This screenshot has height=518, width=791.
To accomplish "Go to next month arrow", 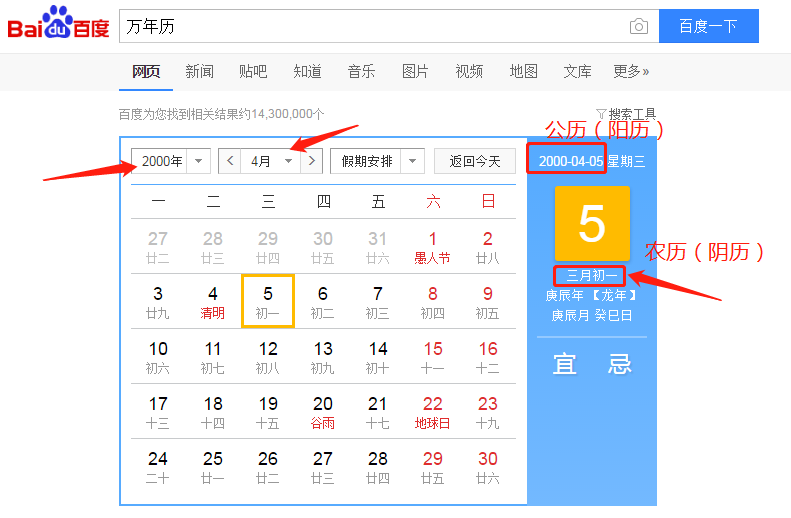I will (x=312, y=161).
